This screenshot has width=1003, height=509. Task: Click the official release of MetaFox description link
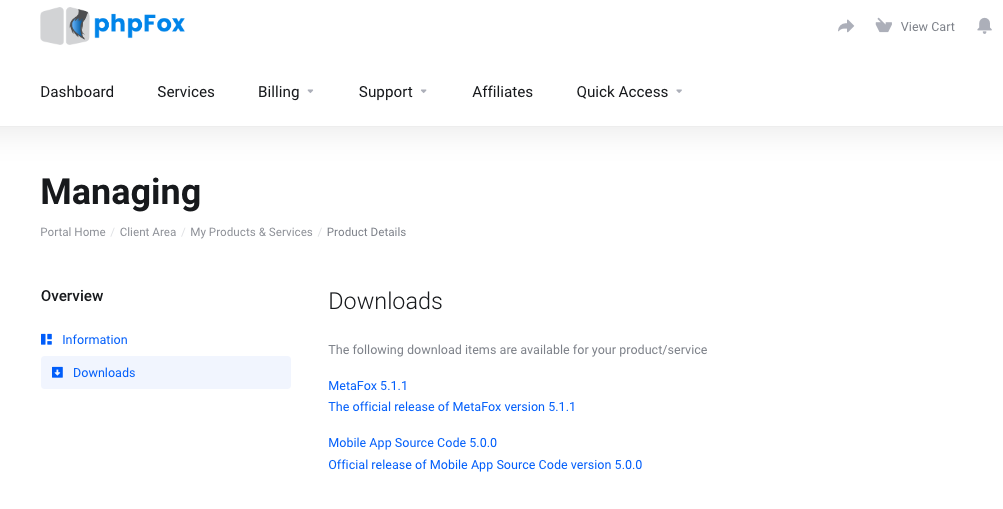pyautogui.click(x=452, y=407)
